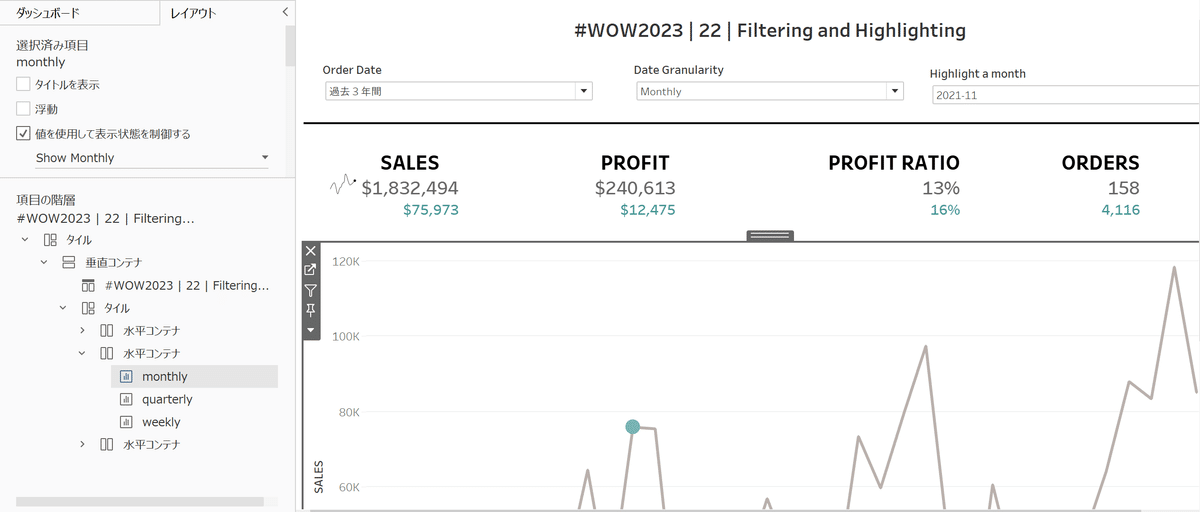Expand the 水平コンテナ node just below nested タイル
1200x512 pixels.
(82, 330)
